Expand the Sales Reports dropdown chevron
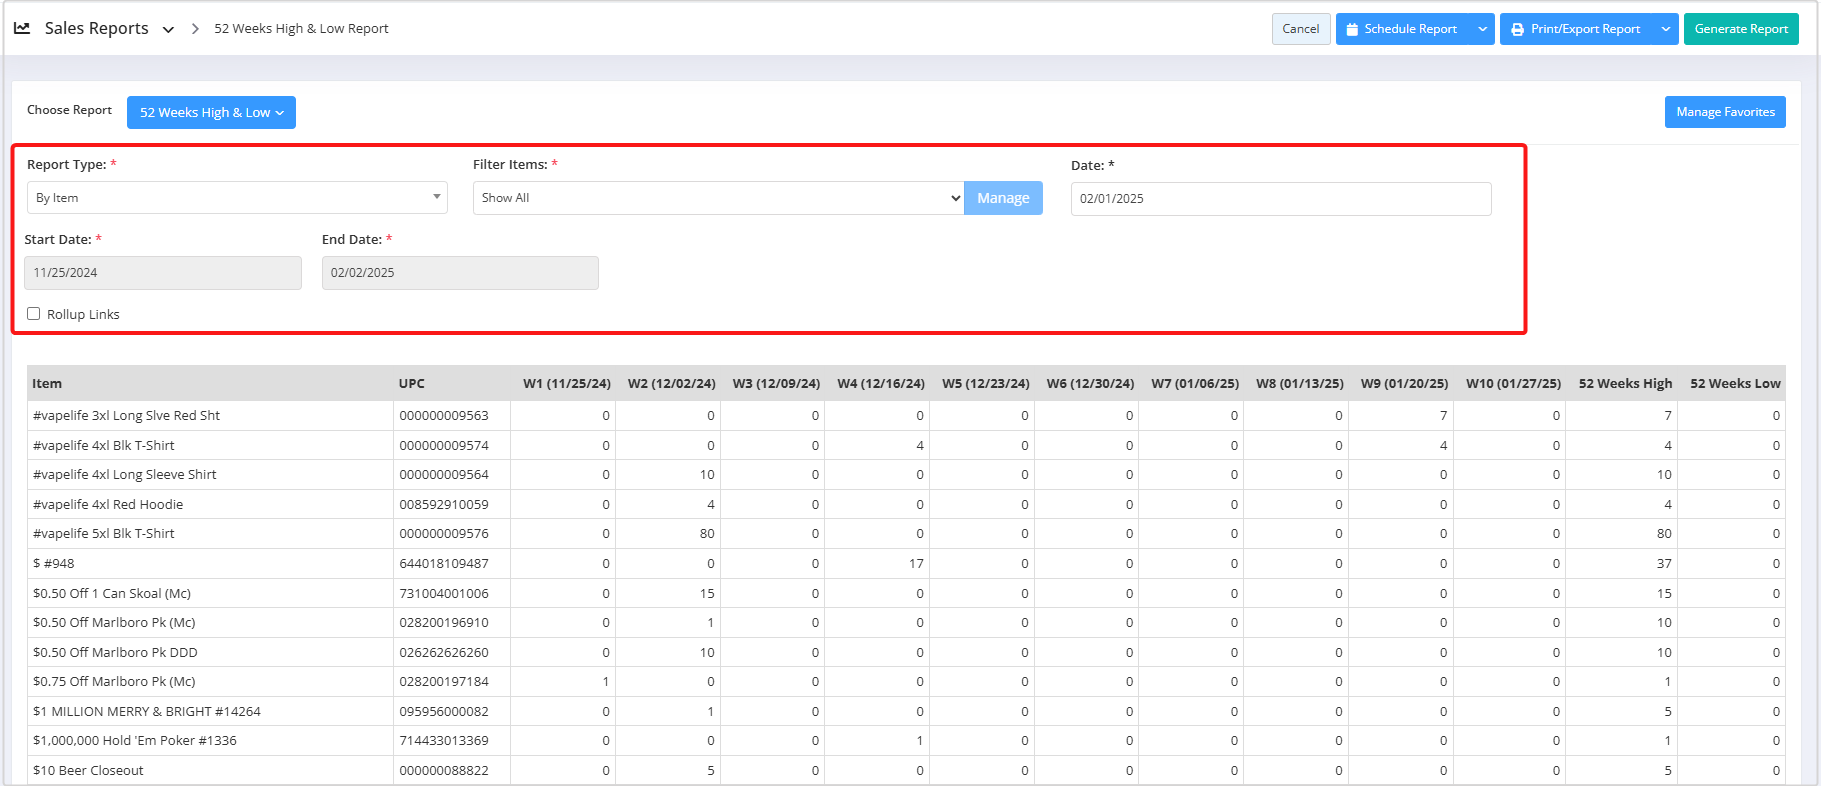Viewport: 1821px width, 786px height. [168, 30]
